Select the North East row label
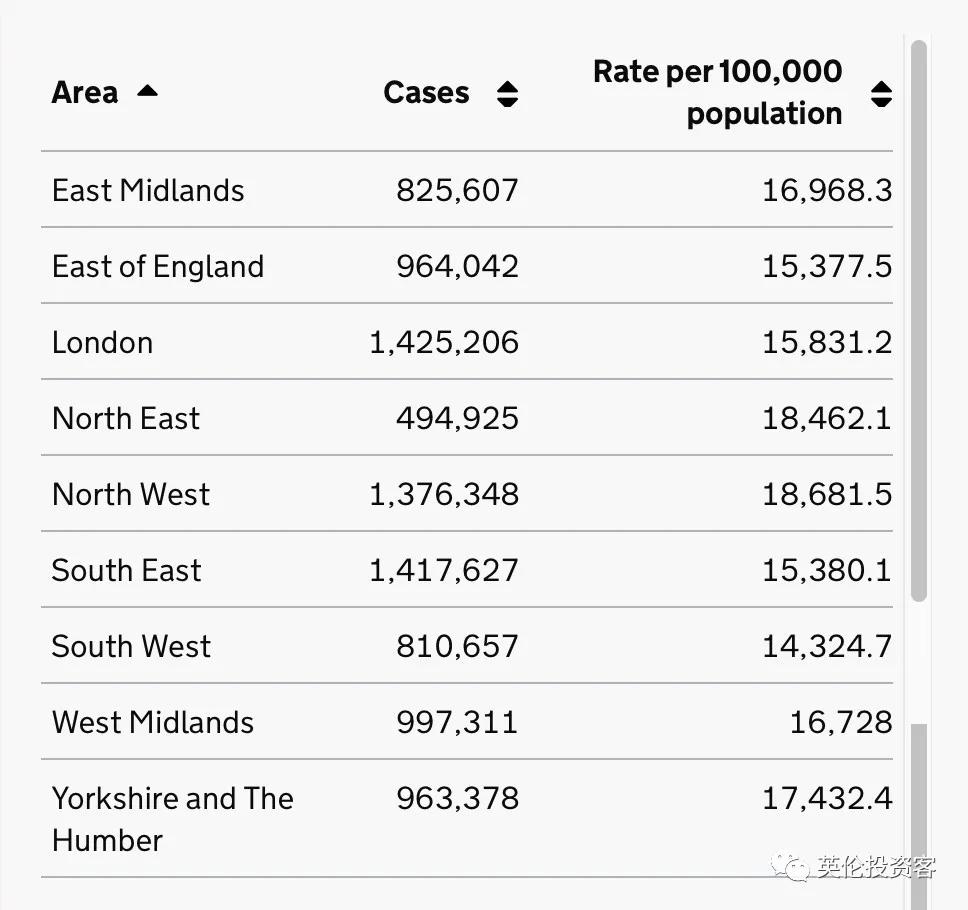 coord(126,418)
